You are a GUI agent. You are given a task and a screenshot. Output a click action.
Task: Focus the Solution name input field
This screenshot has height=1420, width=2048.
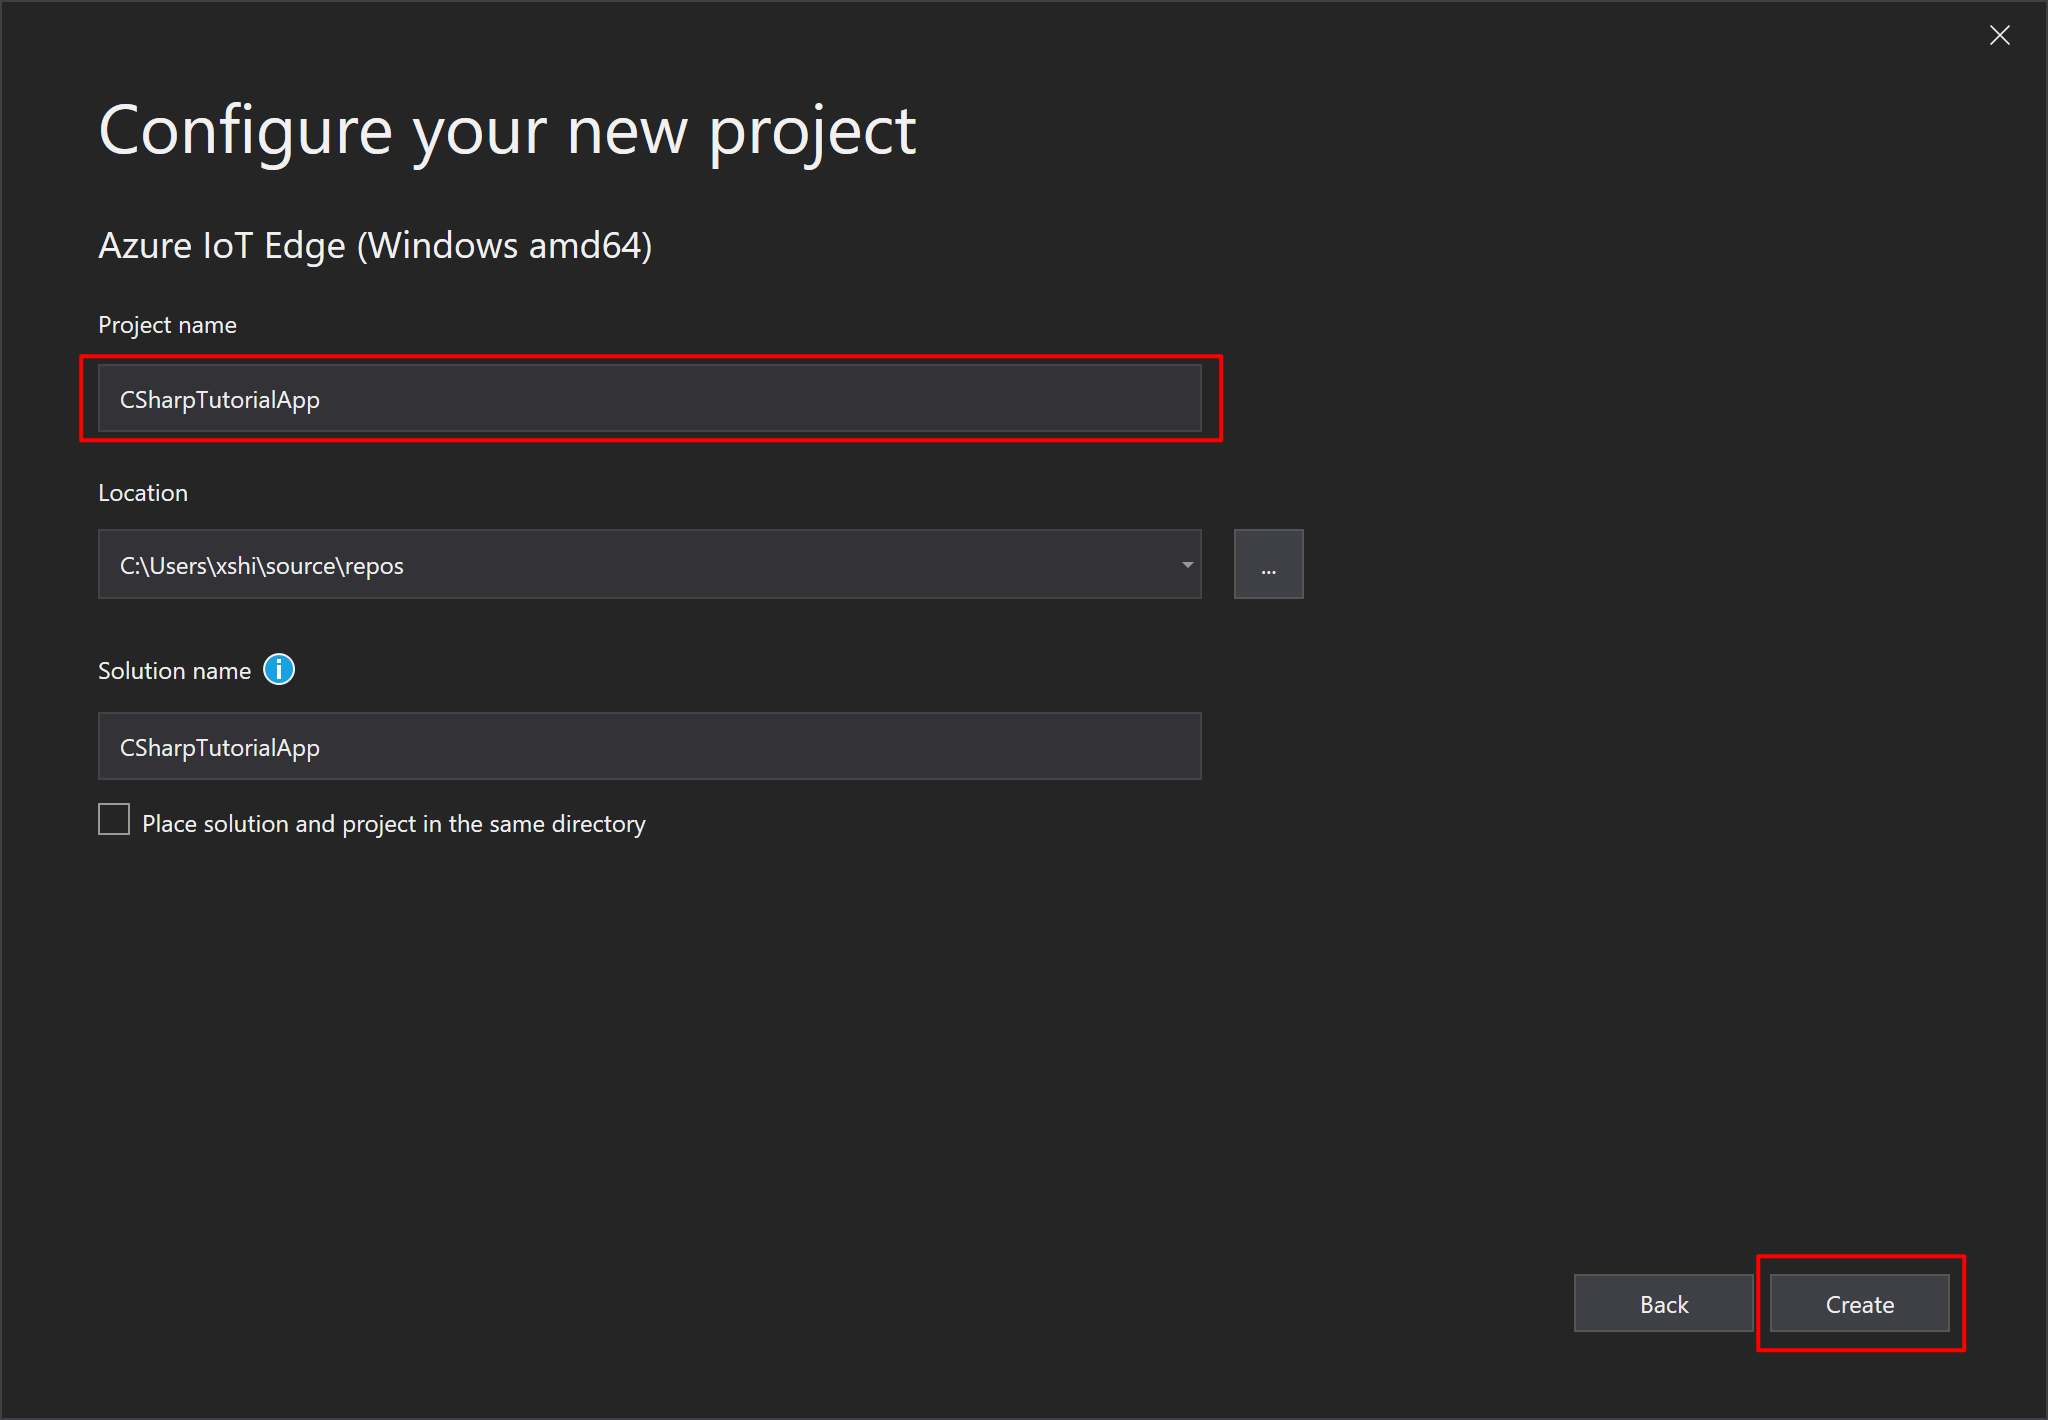click(649, 746)
